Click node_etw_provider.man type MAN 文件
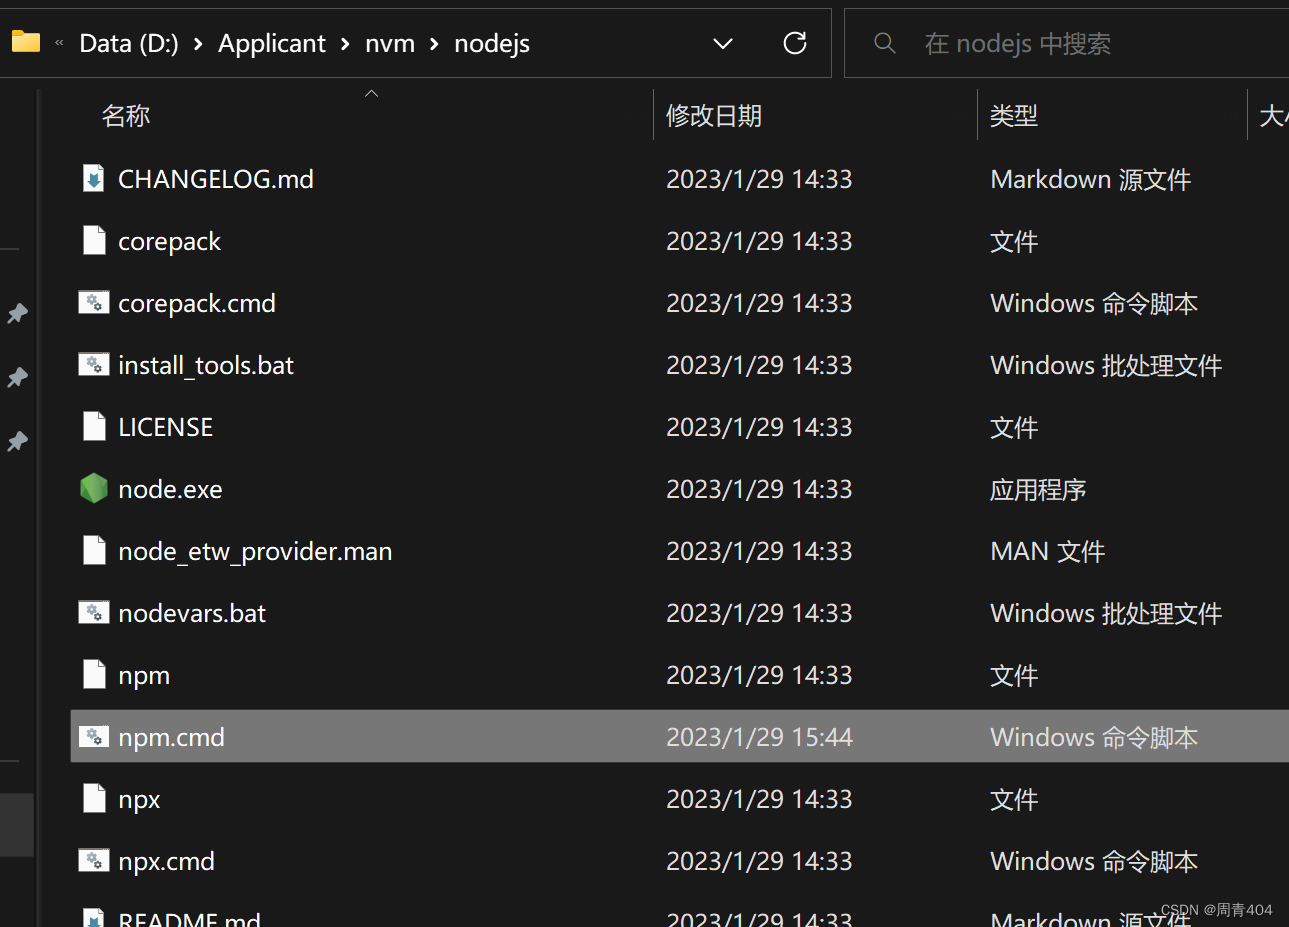Viewport: 1289px width, 927px height. [1047, 551]
